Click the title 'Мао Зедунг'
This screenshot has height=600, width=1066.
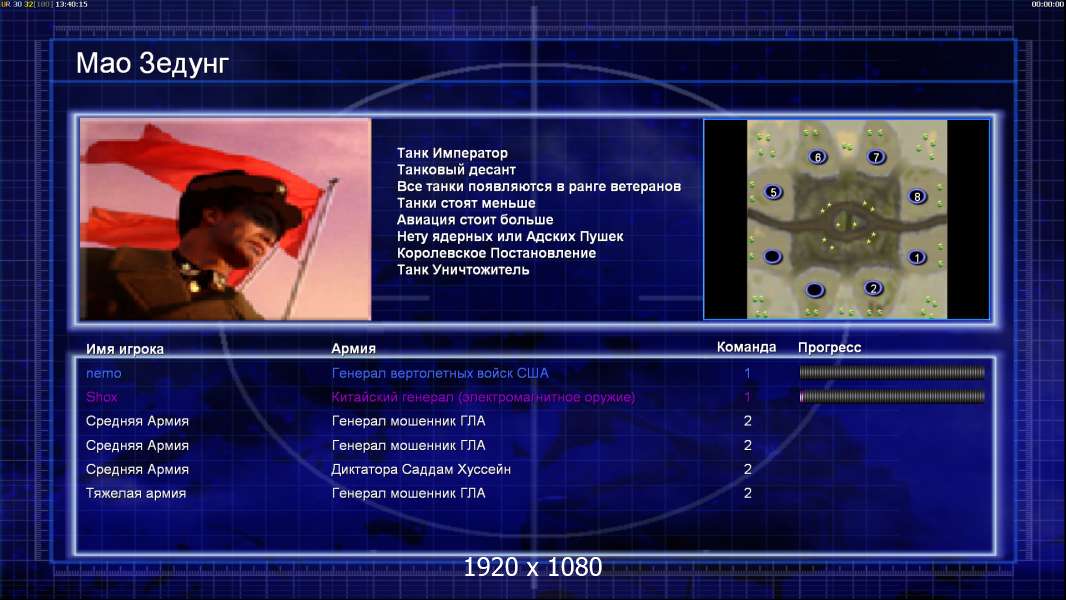point(152,63)
